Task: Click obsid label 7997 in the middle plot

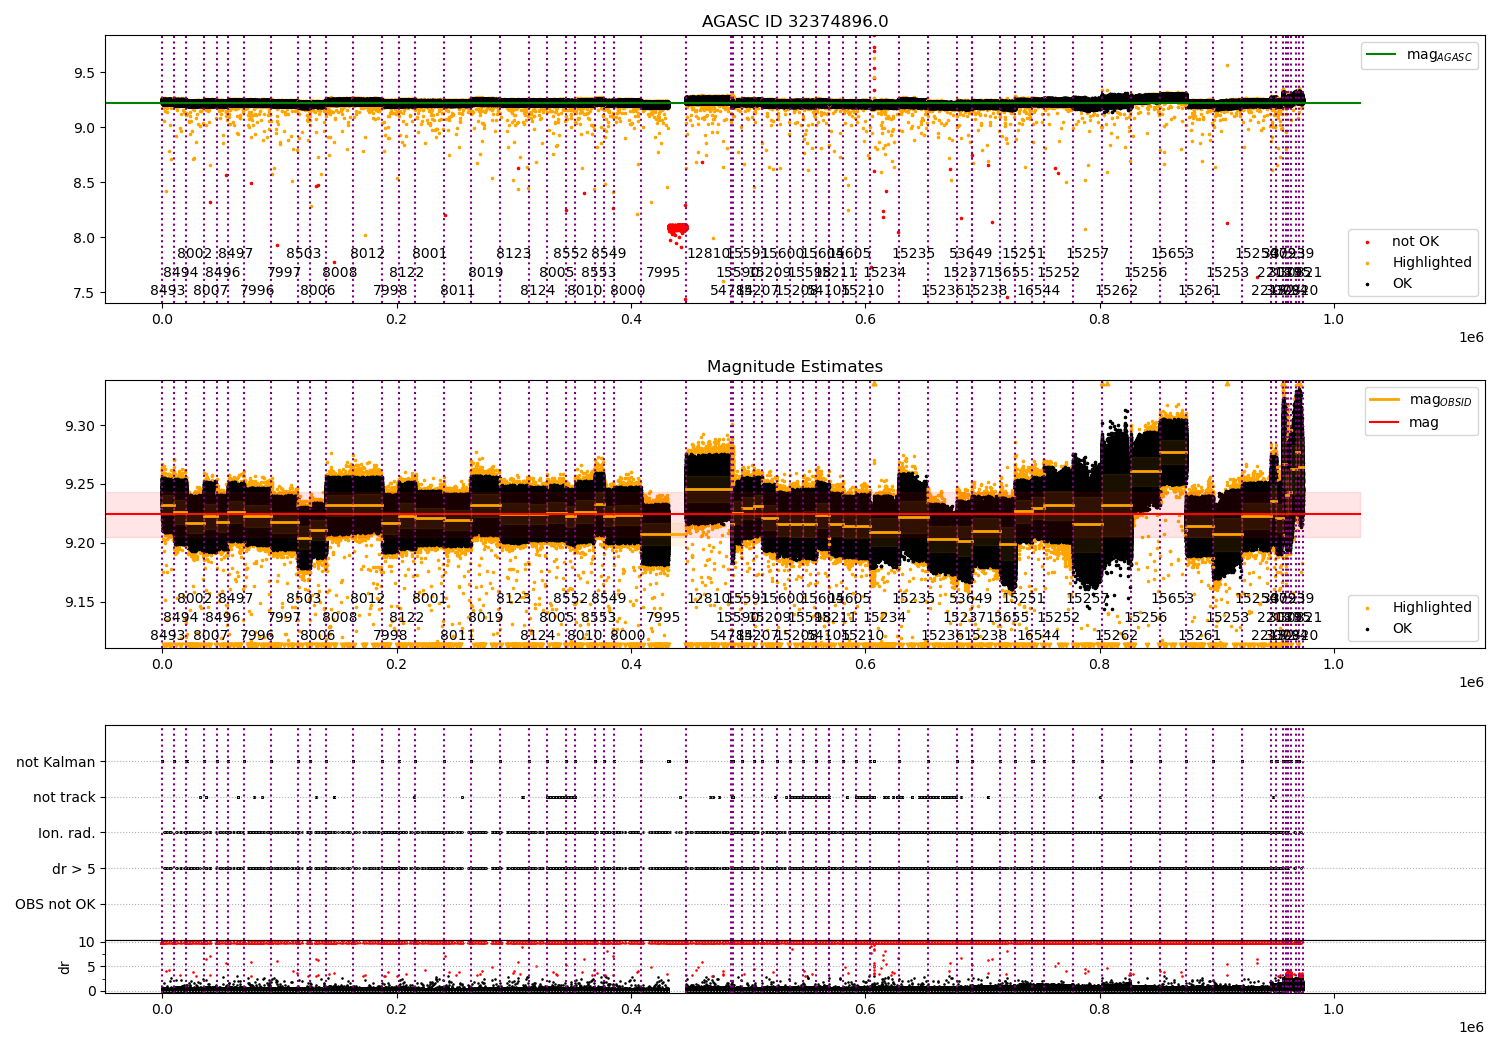Action: [284, 617]
